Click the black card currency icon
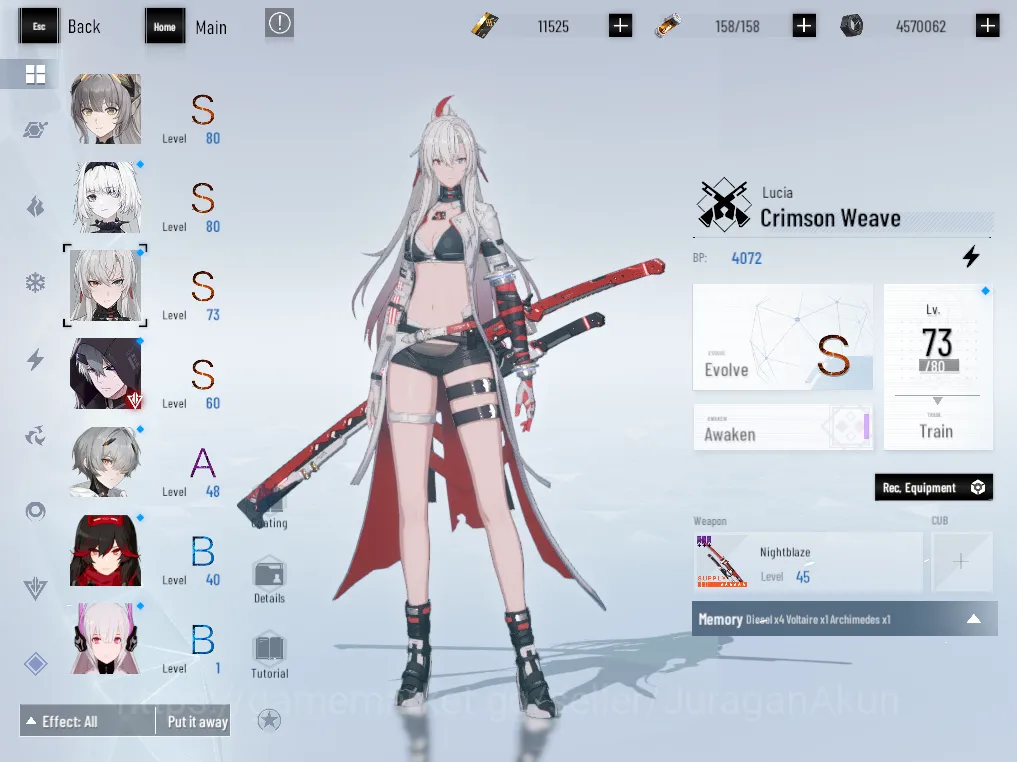Screen dimensions: 1017x762 [485, 26]
